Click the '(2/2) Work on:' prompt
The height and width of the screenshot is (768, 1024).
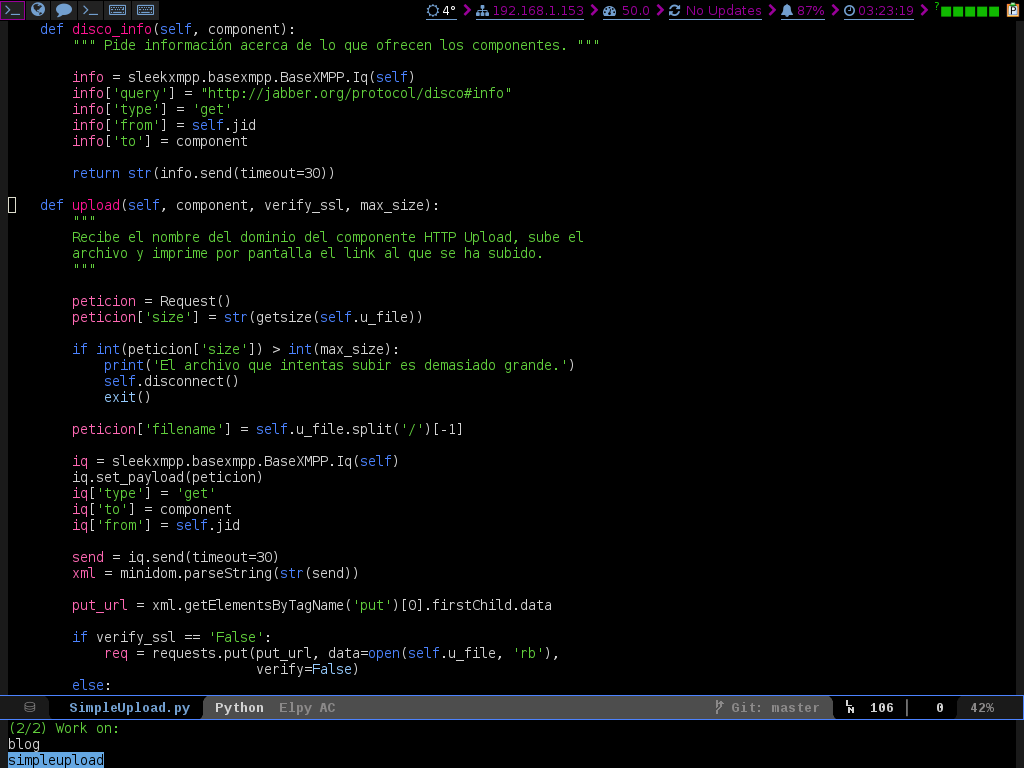pyautogui.click(x=63, y=728)
